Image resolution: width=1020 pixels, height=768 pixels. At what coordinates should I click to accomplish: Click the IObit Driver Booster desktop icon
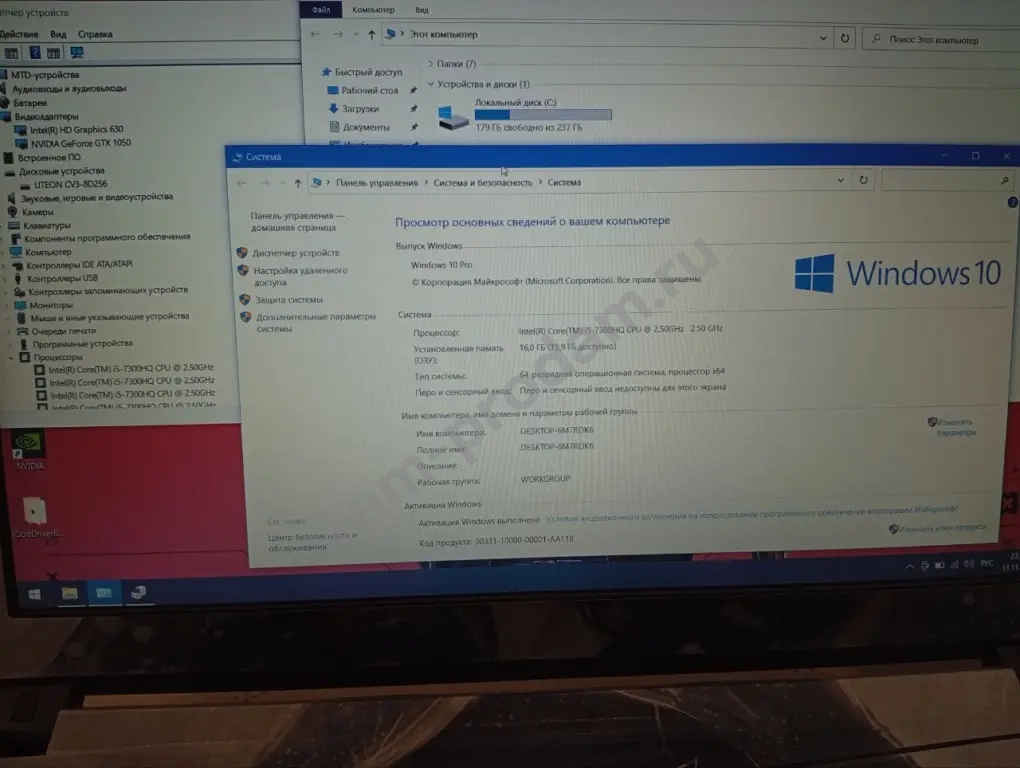click(x=35, y=515)
